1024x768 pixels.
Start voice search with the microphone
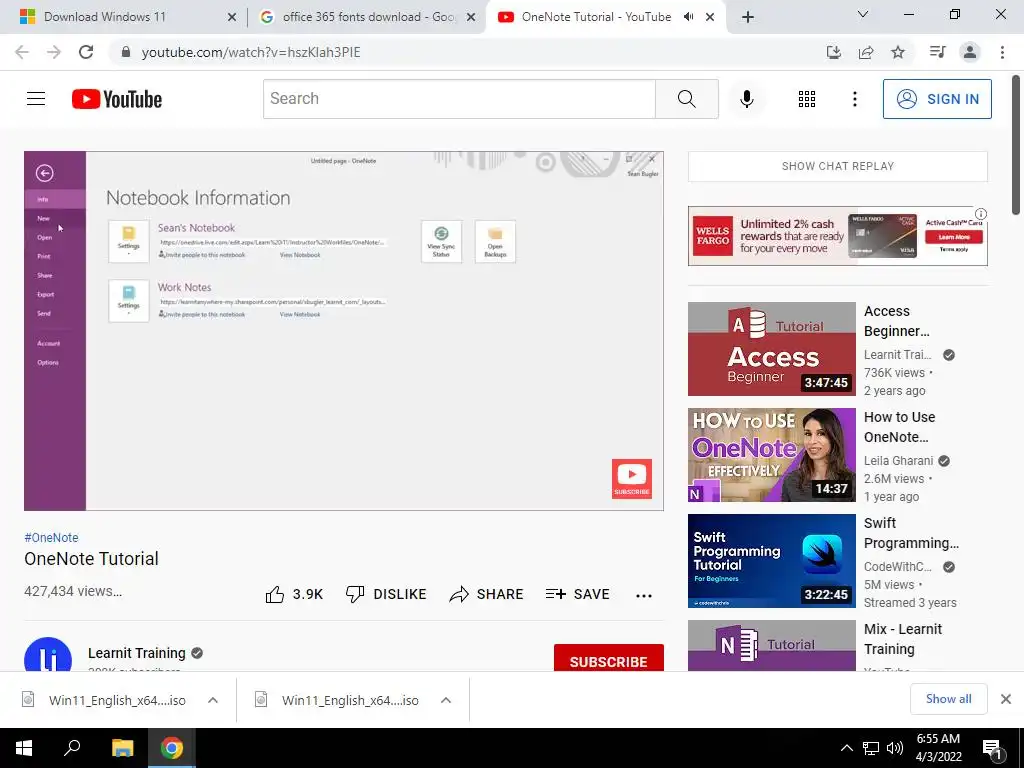tap(746, 99)
